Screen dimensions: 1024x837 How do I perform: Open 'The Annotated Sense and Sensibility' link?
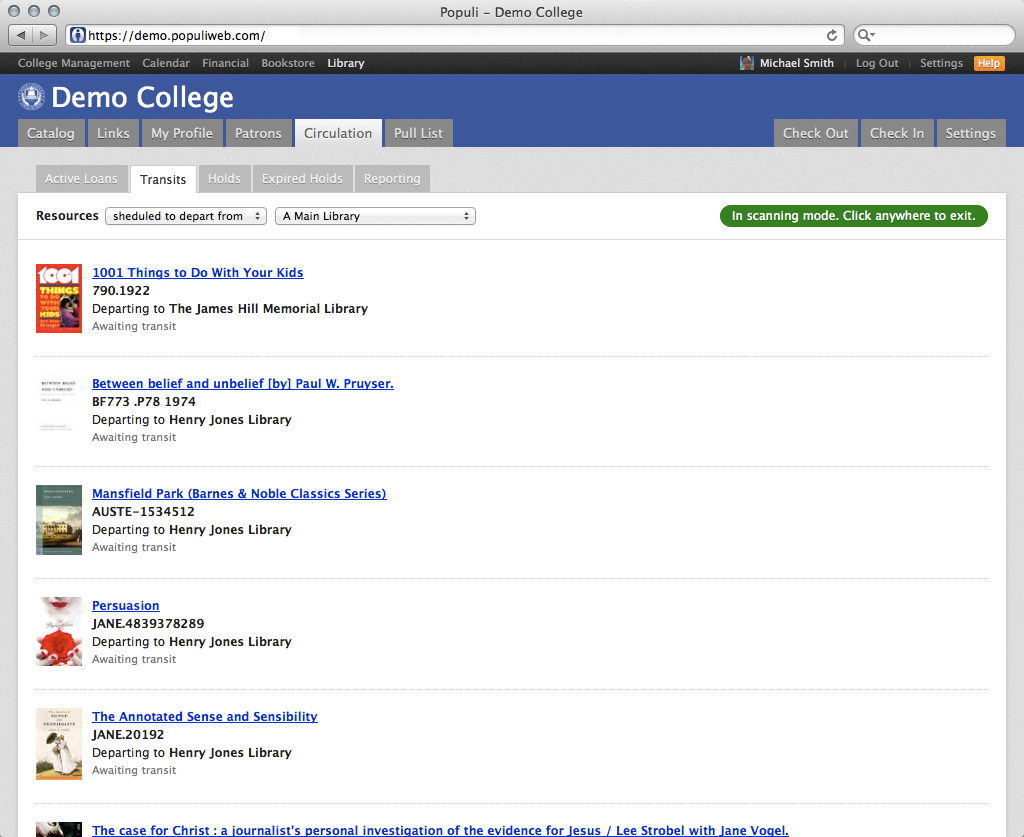[204, 716]
